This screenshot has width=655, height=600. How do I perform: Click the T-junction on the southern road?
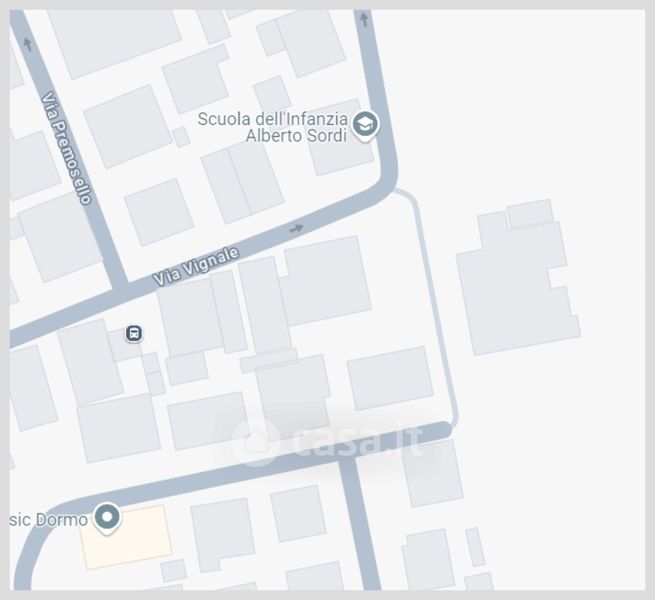click(347, 458)
